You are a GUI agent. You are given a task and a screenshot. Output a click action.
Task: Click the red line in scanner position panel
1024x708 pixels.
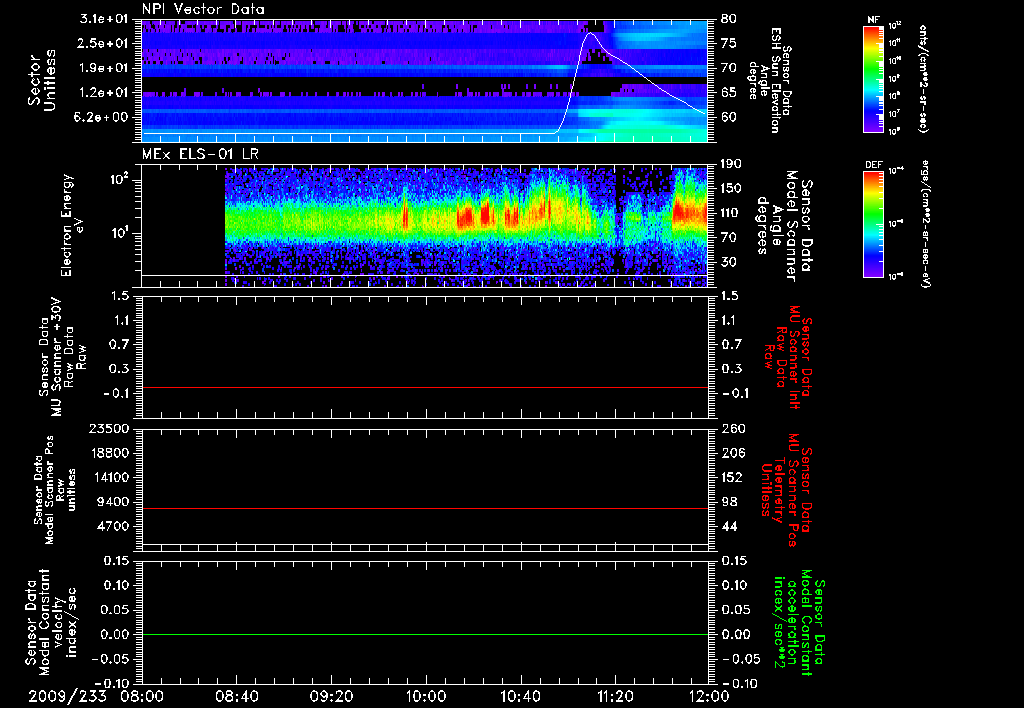tap(425, 508)
